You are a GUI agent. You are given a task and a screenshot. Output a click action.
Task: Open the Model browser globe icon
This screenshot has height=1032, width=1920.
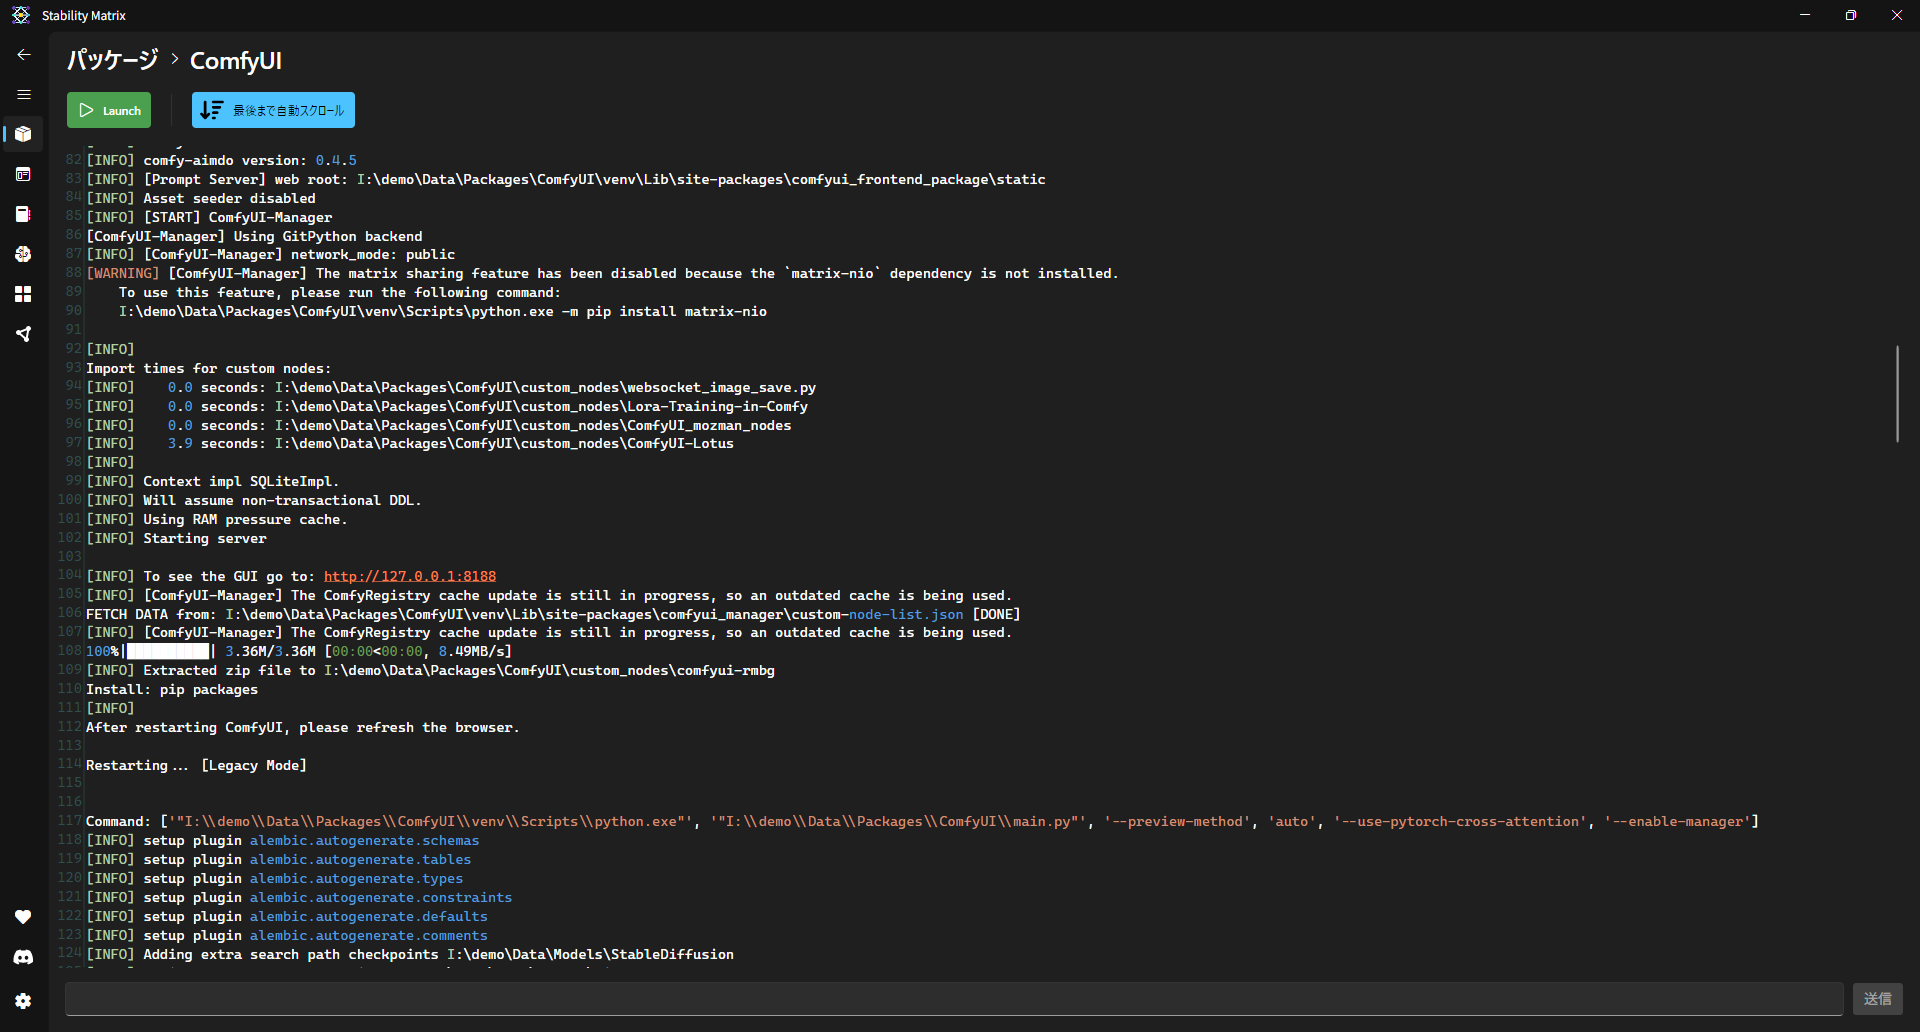pos(23,254)
